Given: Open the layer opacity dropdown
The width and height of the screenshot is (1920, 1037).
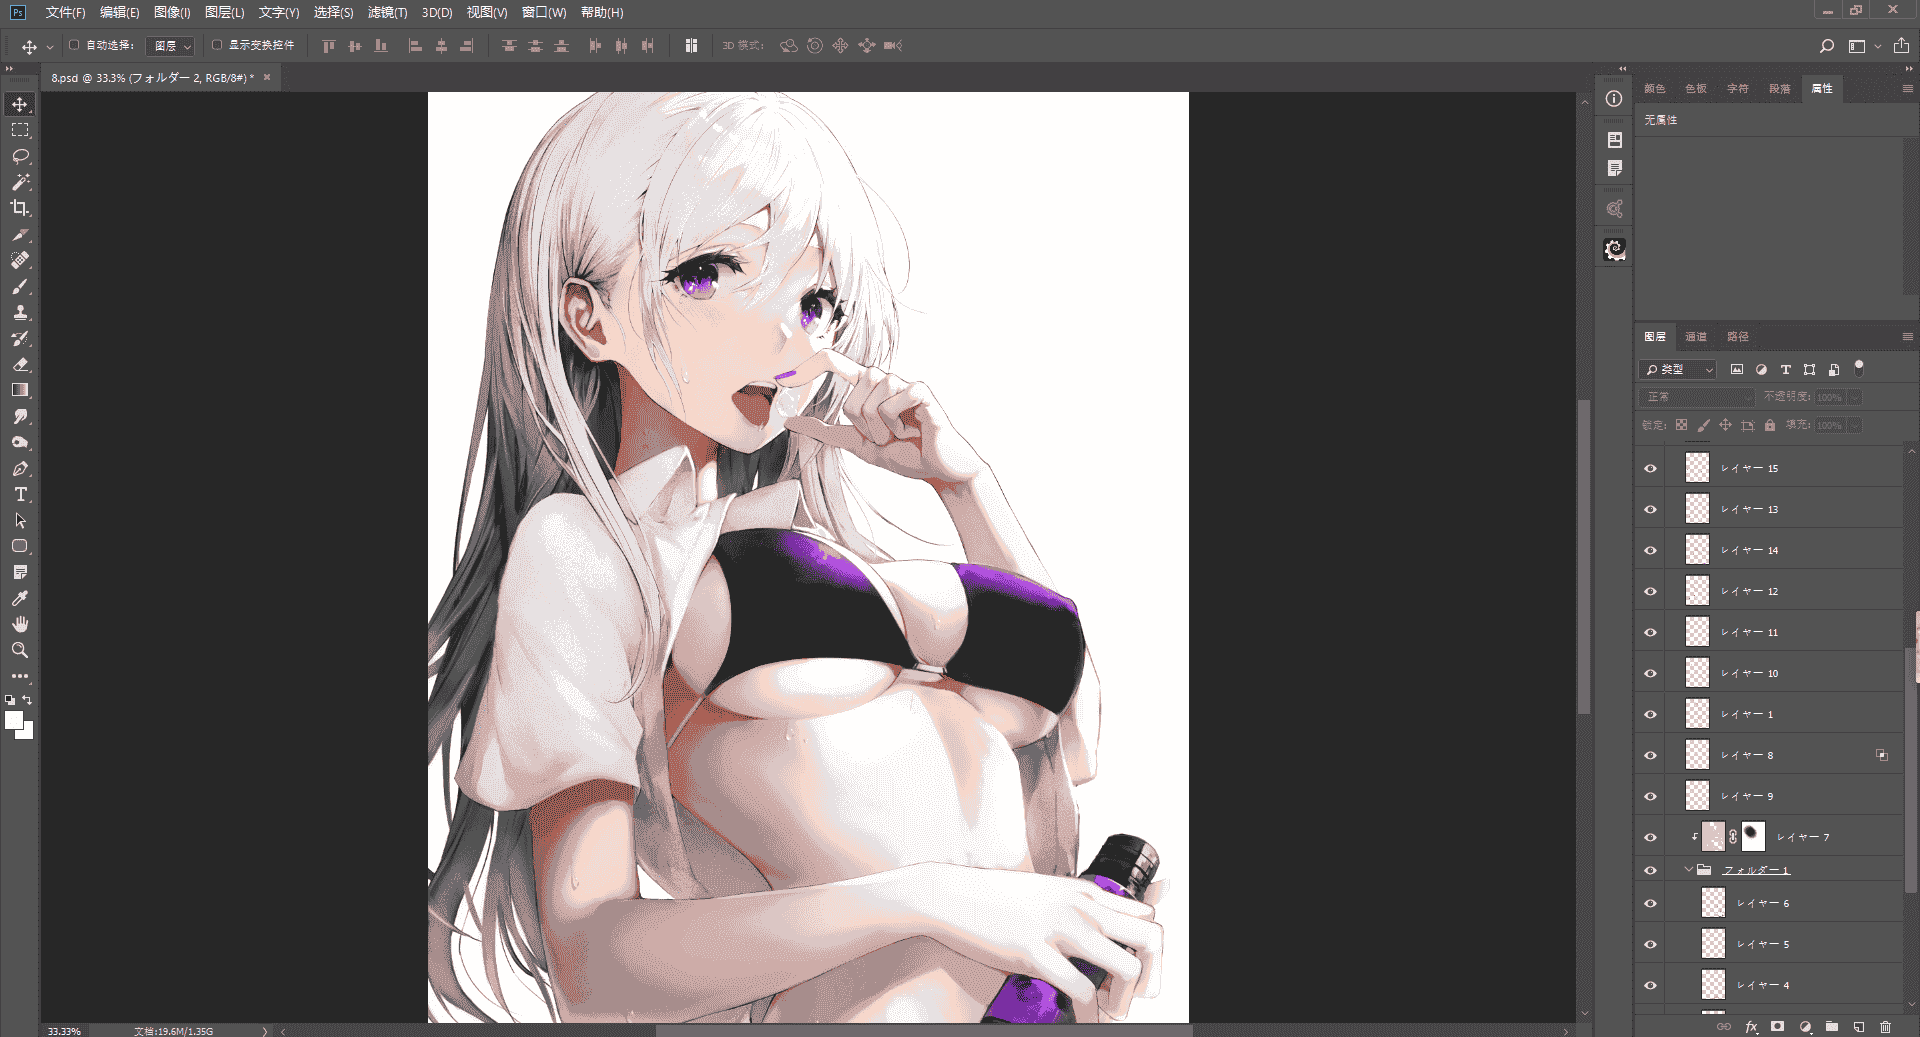Looking at the screenshot, I should click(x=1855, y=397).
